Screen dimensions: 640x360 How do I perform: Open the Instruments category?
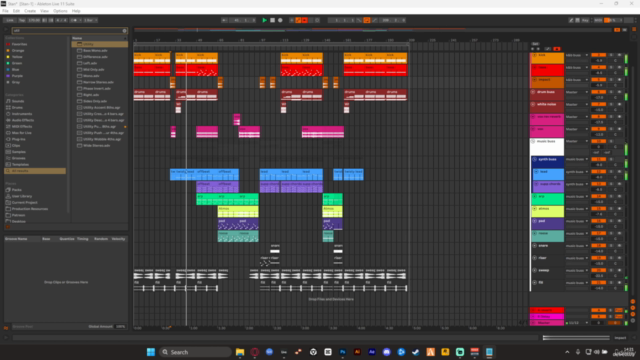(x=22, y=114)
